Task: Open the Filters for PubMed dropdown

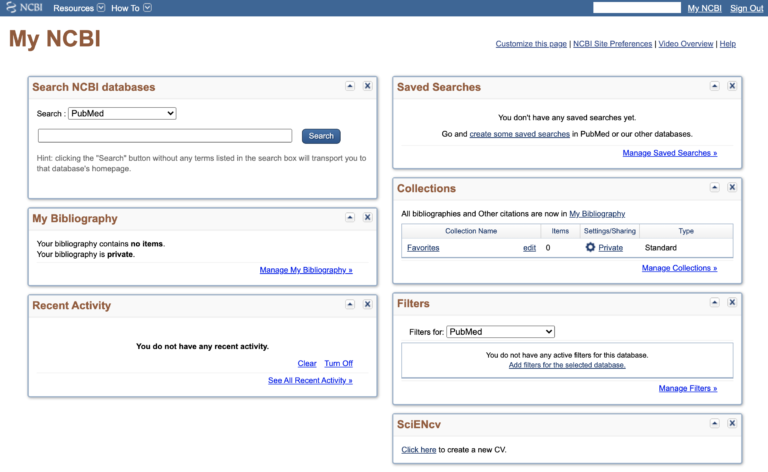Action: [x=501, y=332]
